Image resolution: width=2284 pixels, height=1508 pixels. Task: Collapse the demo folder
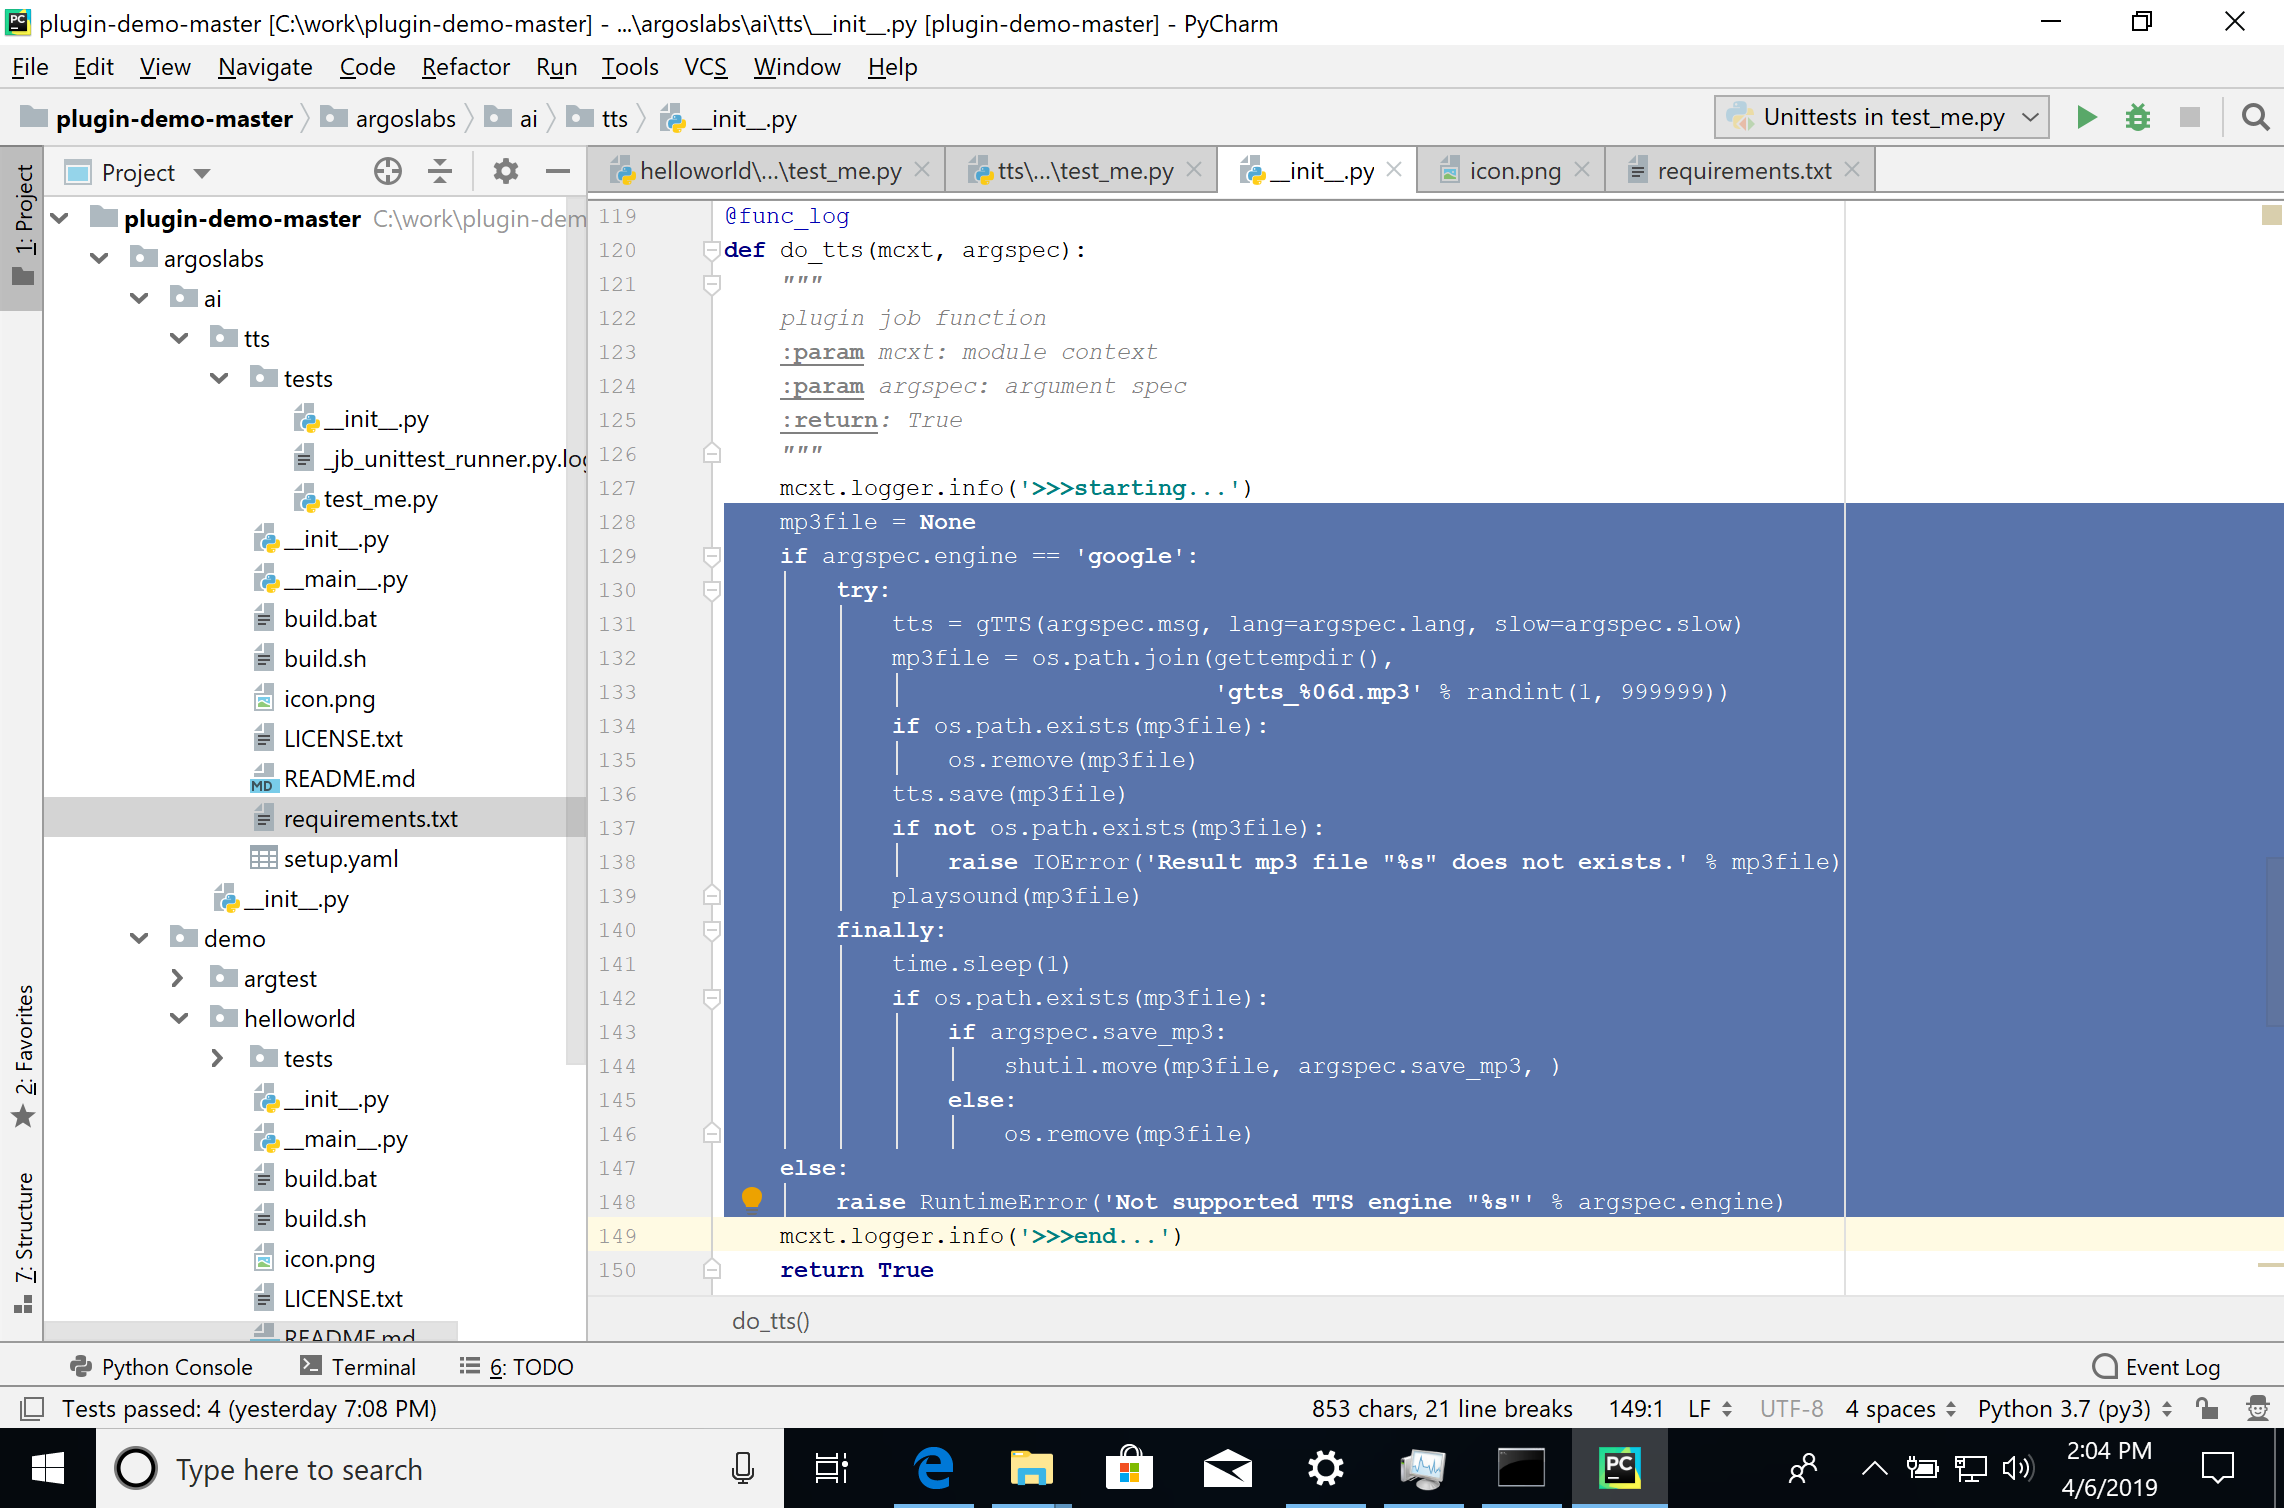[x=139, y=938]
